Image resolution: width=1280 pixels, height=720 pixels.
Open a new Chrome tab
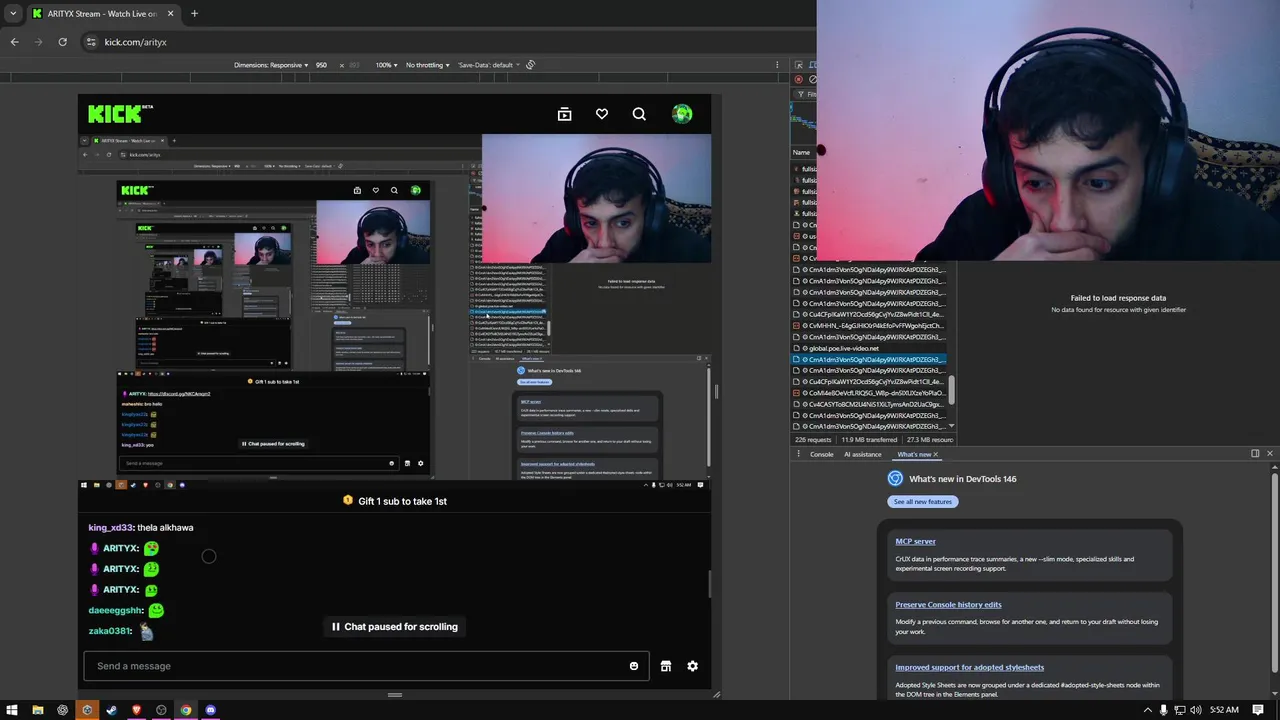[194, 14]
